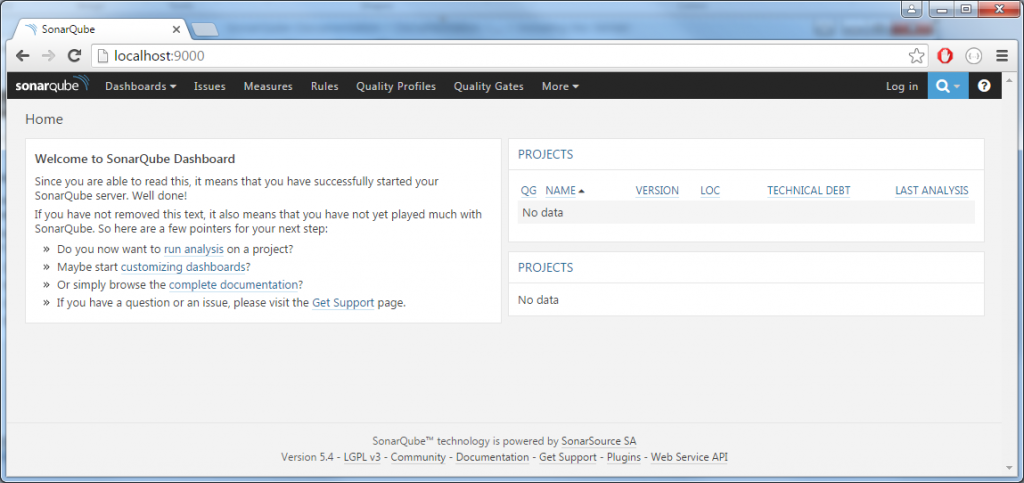
Task: Open Chrome hamburger menu
Action: (x=1002, y=56)
